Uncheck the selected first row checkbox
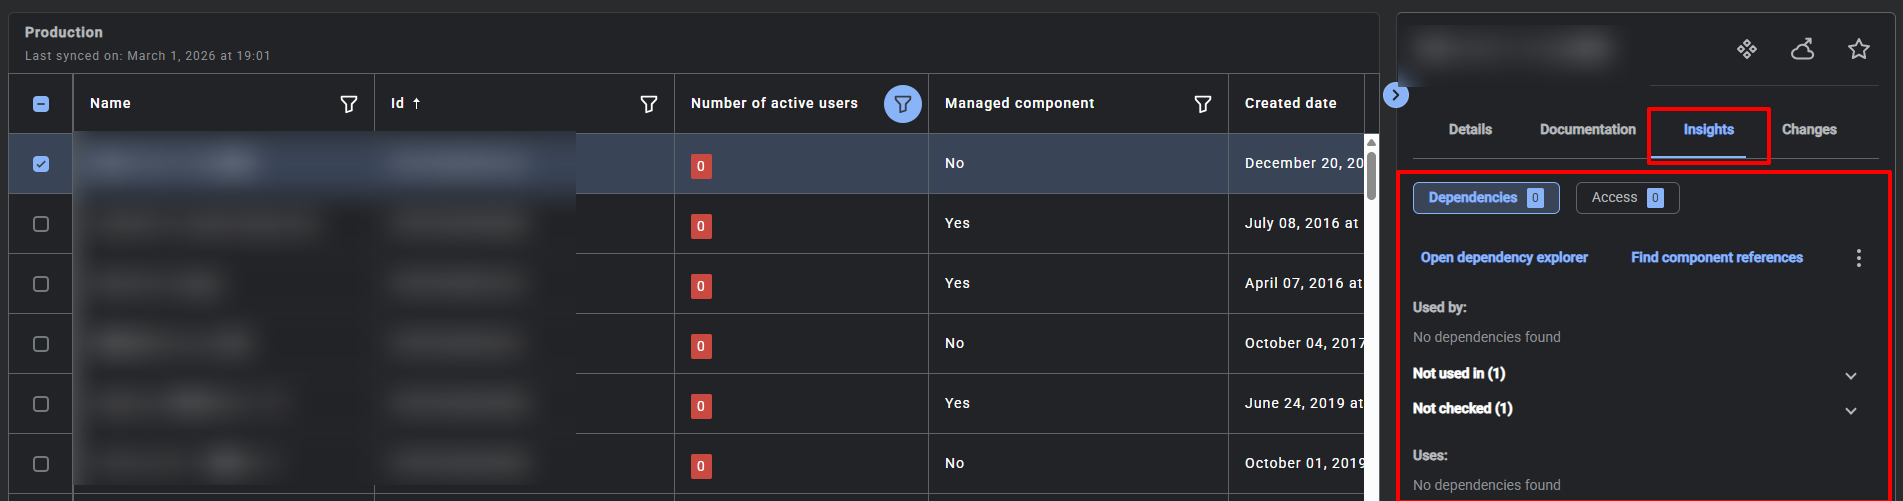The height and width of the screenshot is (501, 1903). click(41, 164)
